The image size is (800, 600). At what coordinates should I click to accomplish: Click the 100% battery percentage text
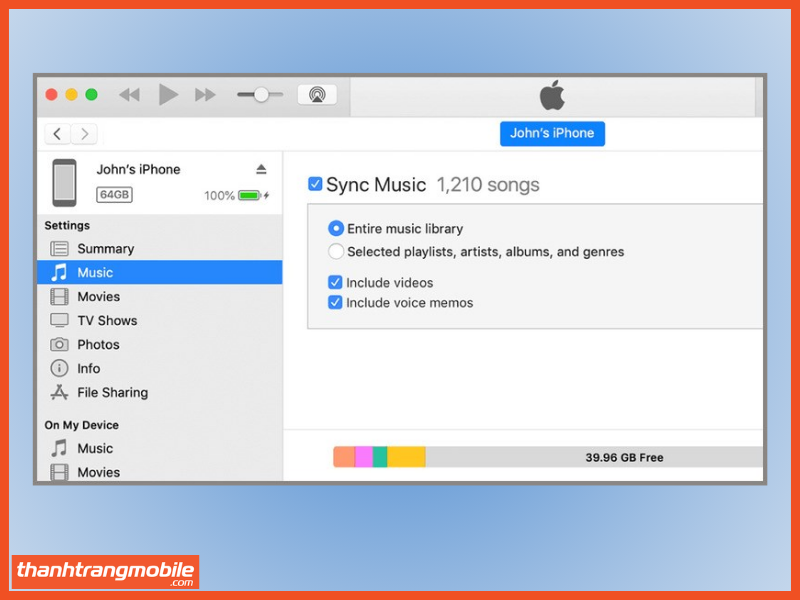point(219,196)
